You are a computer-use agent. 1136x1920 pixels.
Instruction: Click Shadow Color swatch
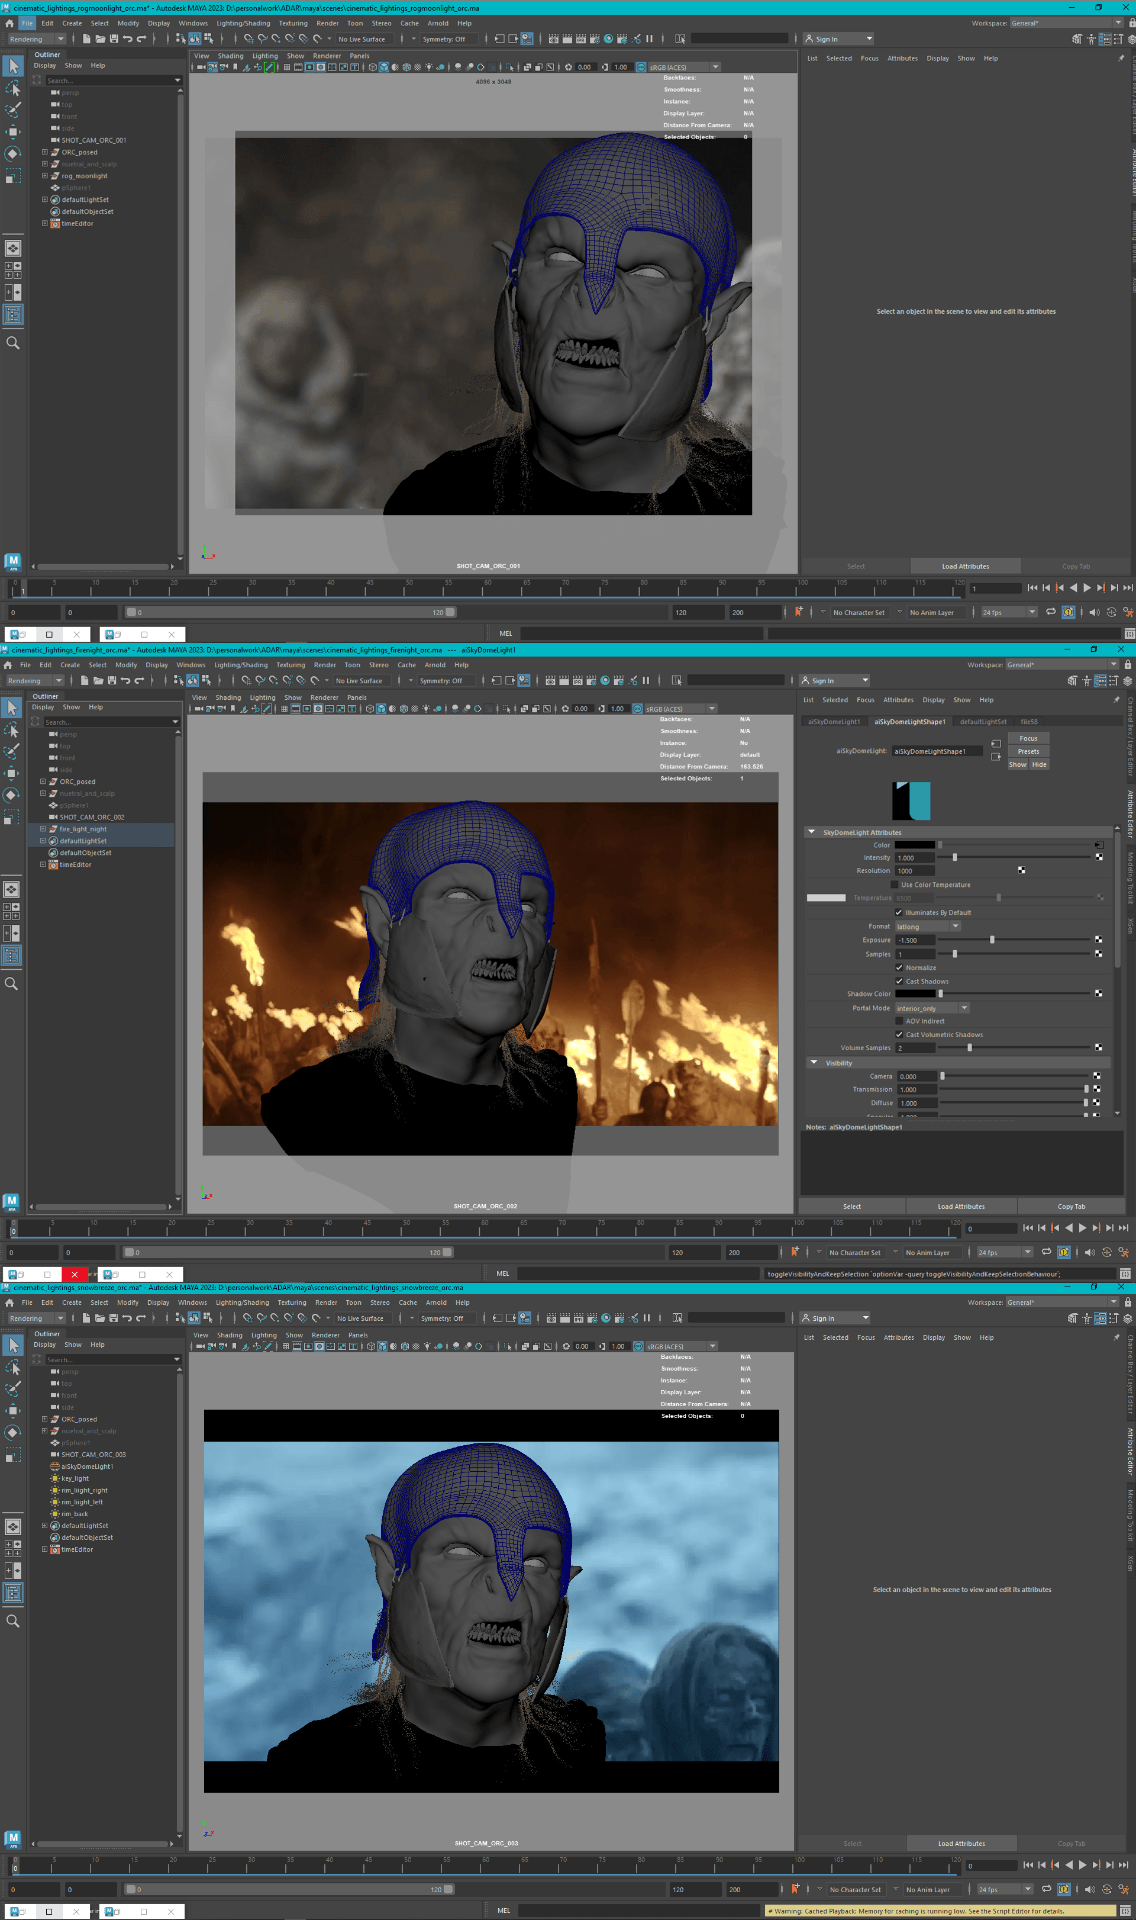tap(915, 994)
